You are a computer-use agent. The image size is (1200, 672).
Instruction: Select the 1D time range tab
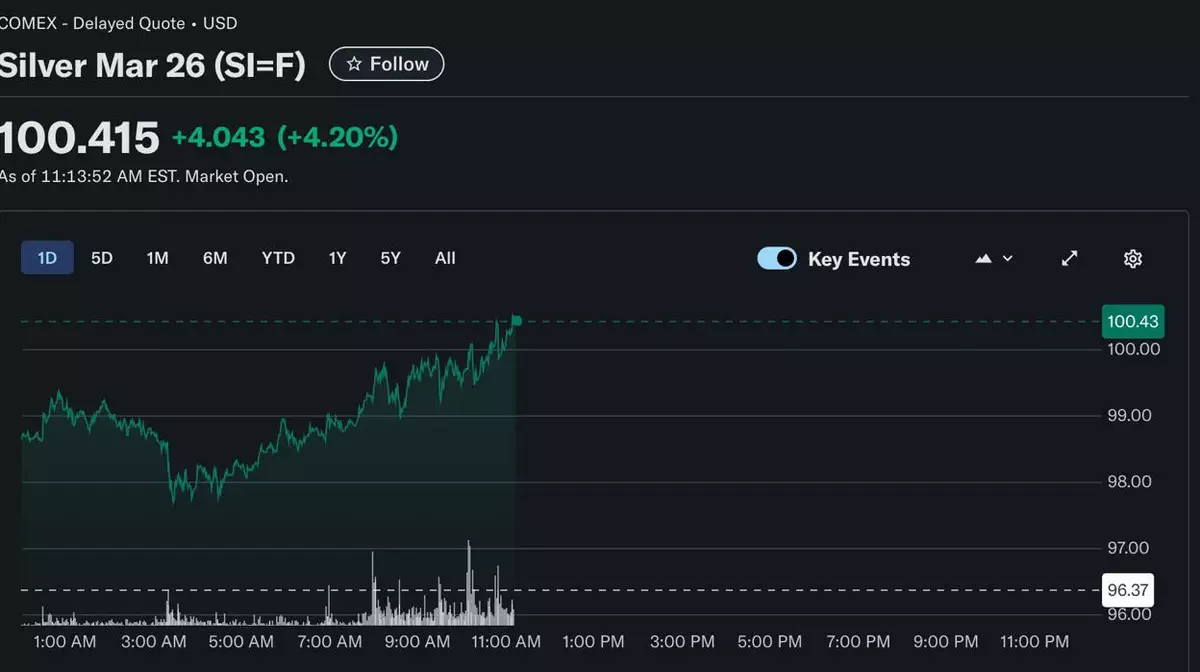(x=47, y=258)
